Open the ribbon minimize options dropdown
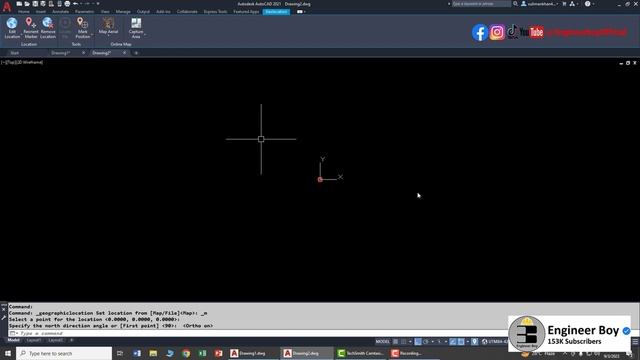Image resolution: width=640 pixels, height=360 pixels. [304, 12]
